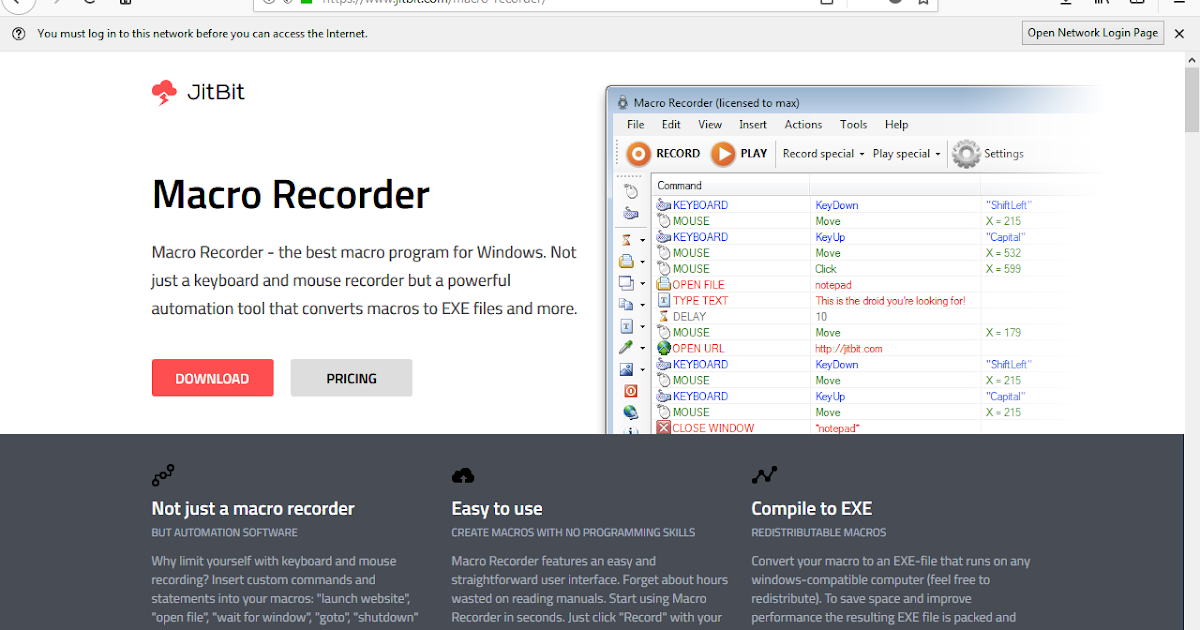The image size is (1200, 630).
Task: Click the PLAY button in toolbar
Action: 739,154
